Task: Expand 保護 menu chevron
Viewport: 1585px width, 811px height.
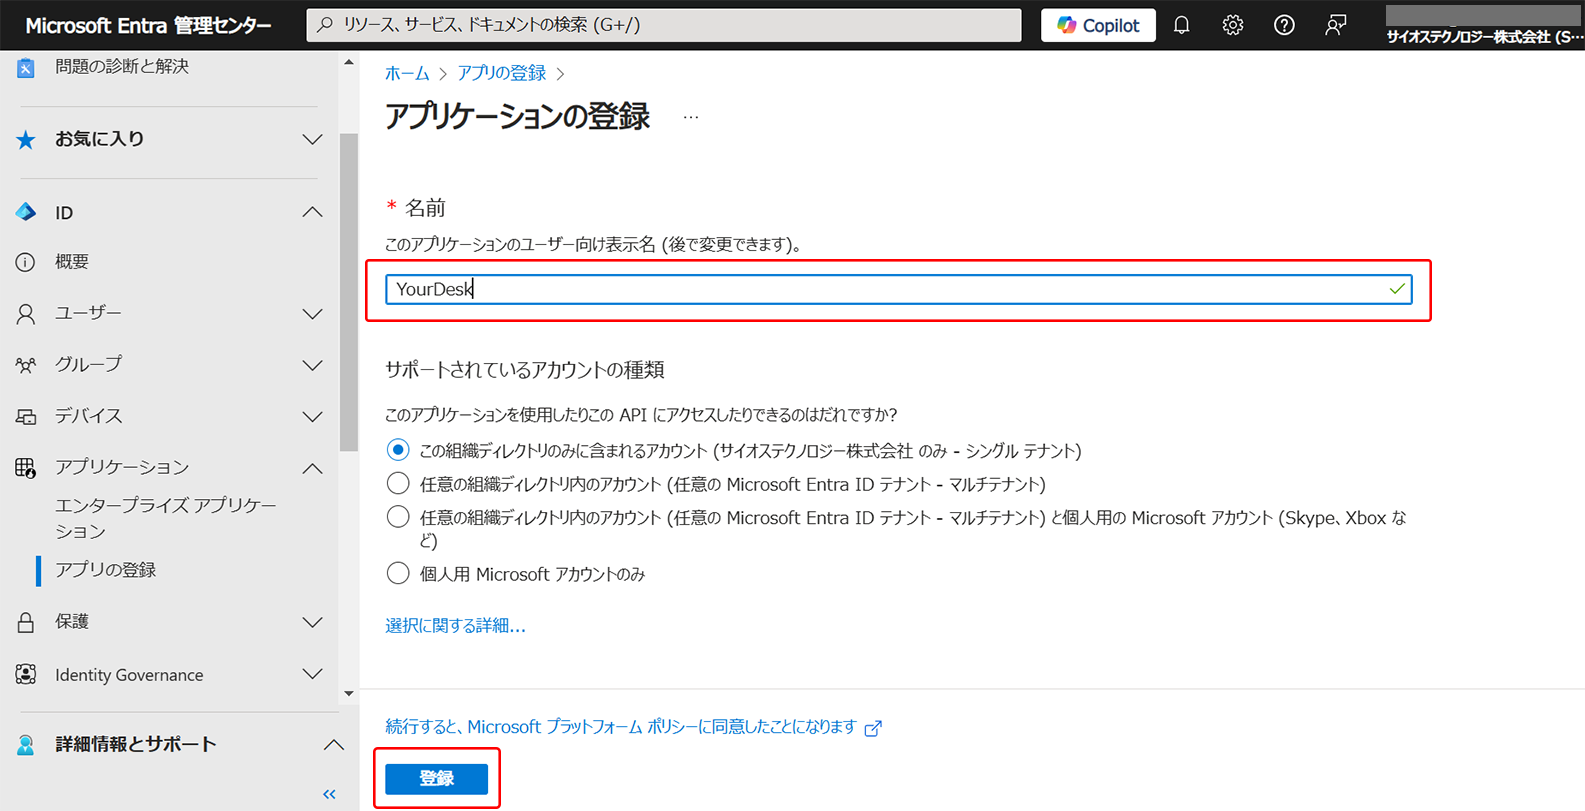Action: point(312,622)
